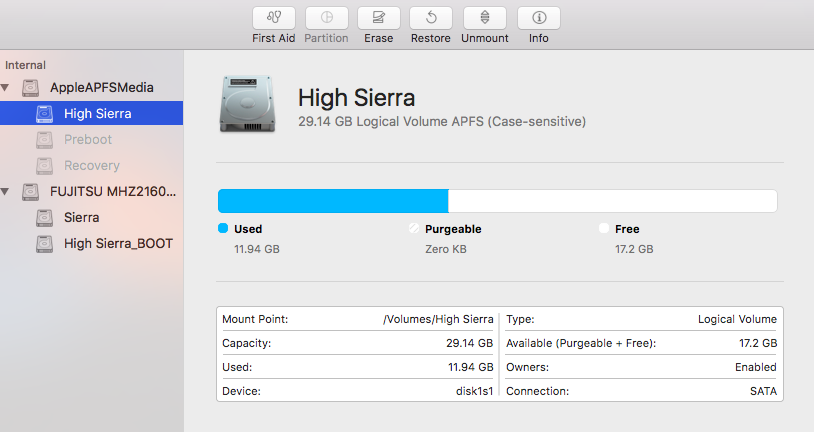The height and width of the screenshot is (432, 814).
Task: Click the High Sierra_BOOT drive icon
Action: [x=44, y=244]
